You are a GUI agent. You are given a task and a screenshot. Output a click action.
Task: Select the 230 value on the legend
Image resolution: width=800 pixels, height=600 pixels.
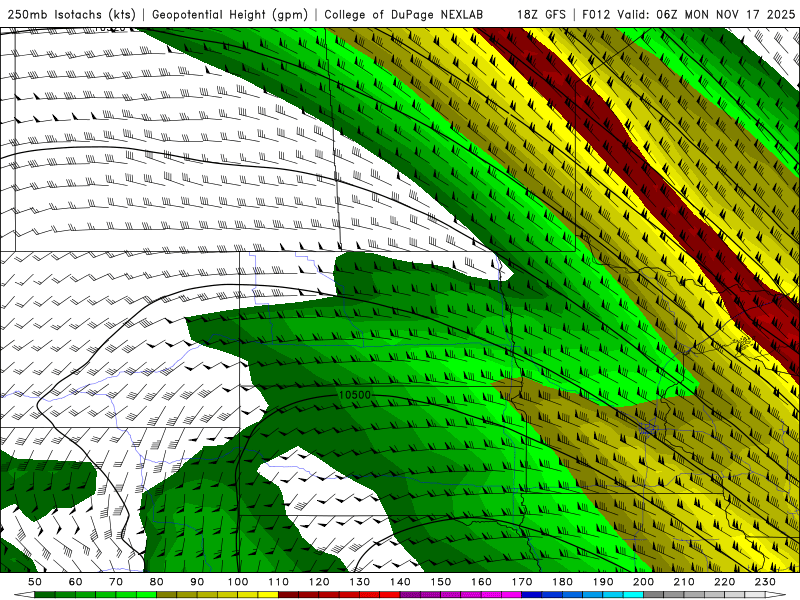(765, 582)
